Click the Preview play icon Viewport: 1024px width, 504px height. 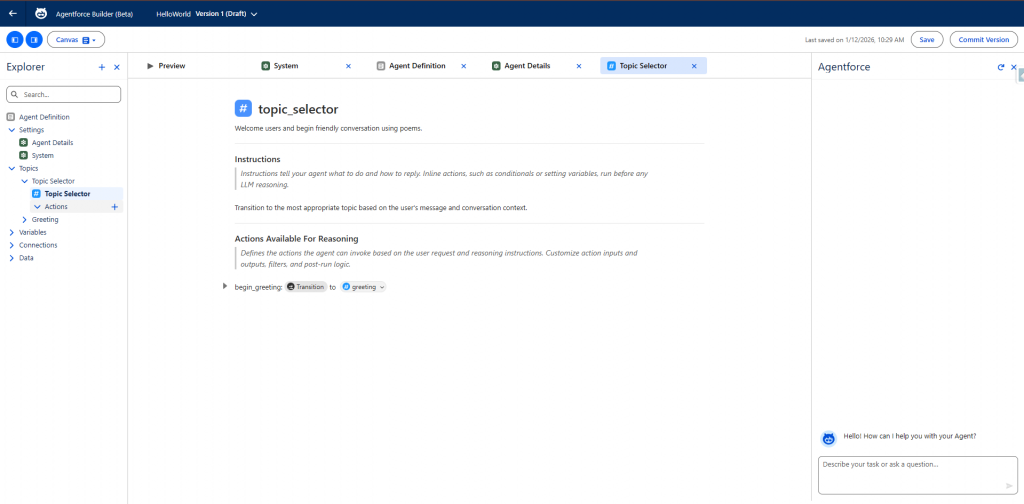[x=150, y=66]
